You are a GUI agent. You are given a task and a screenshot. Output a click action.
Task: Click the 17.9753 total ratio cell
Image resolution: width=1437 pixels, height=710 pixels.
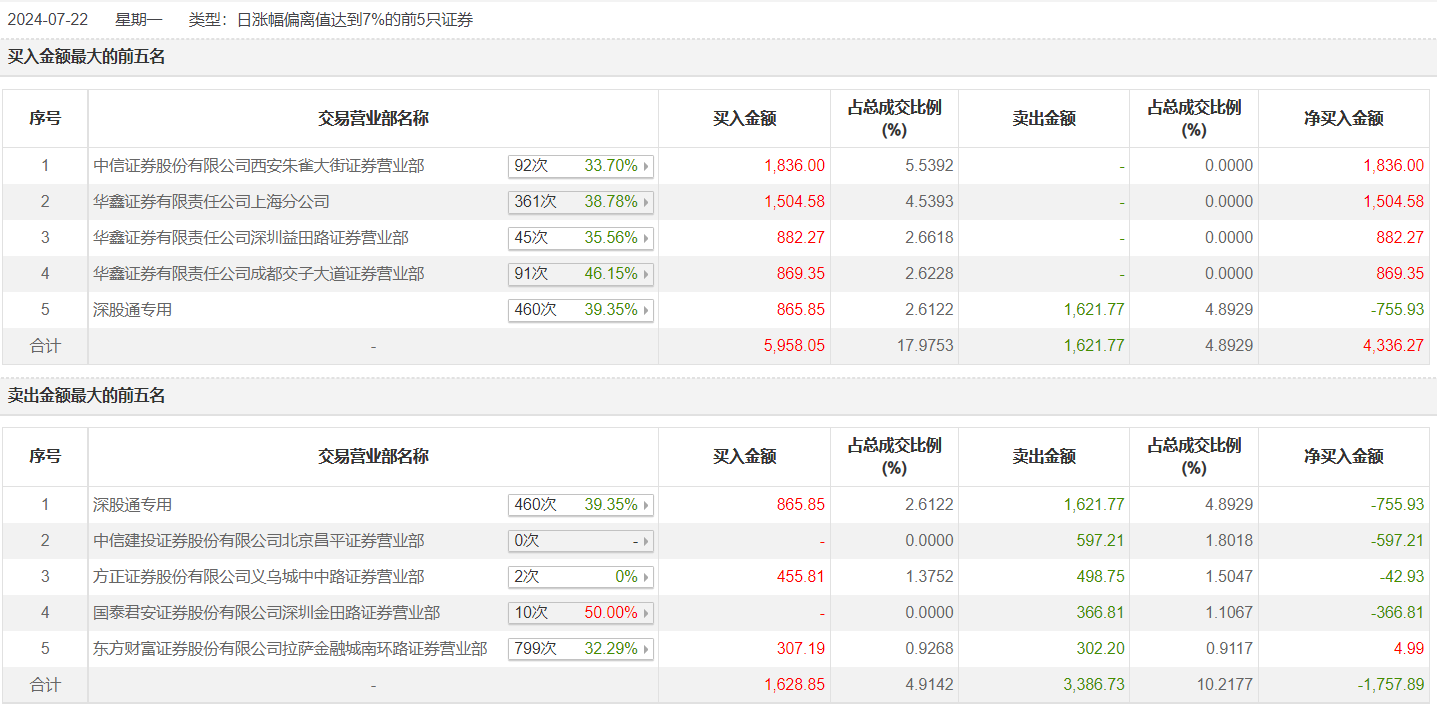point(926,346)
